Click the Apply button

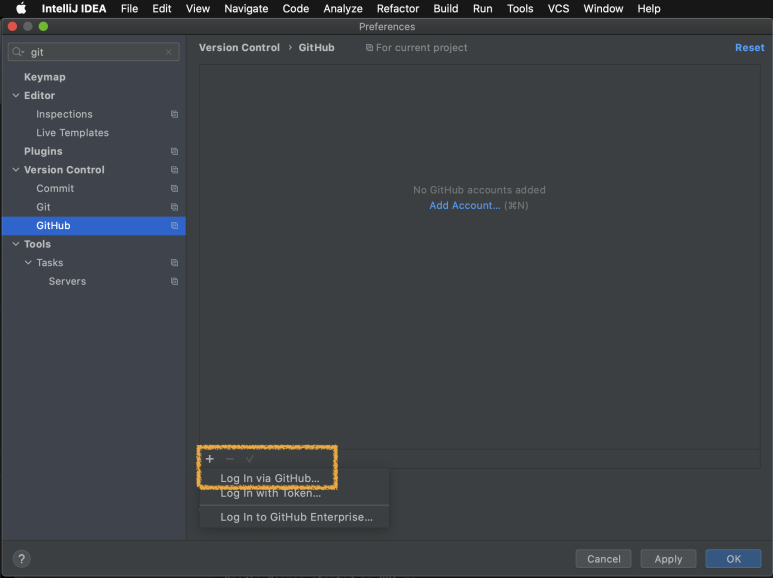coord(668,559)
